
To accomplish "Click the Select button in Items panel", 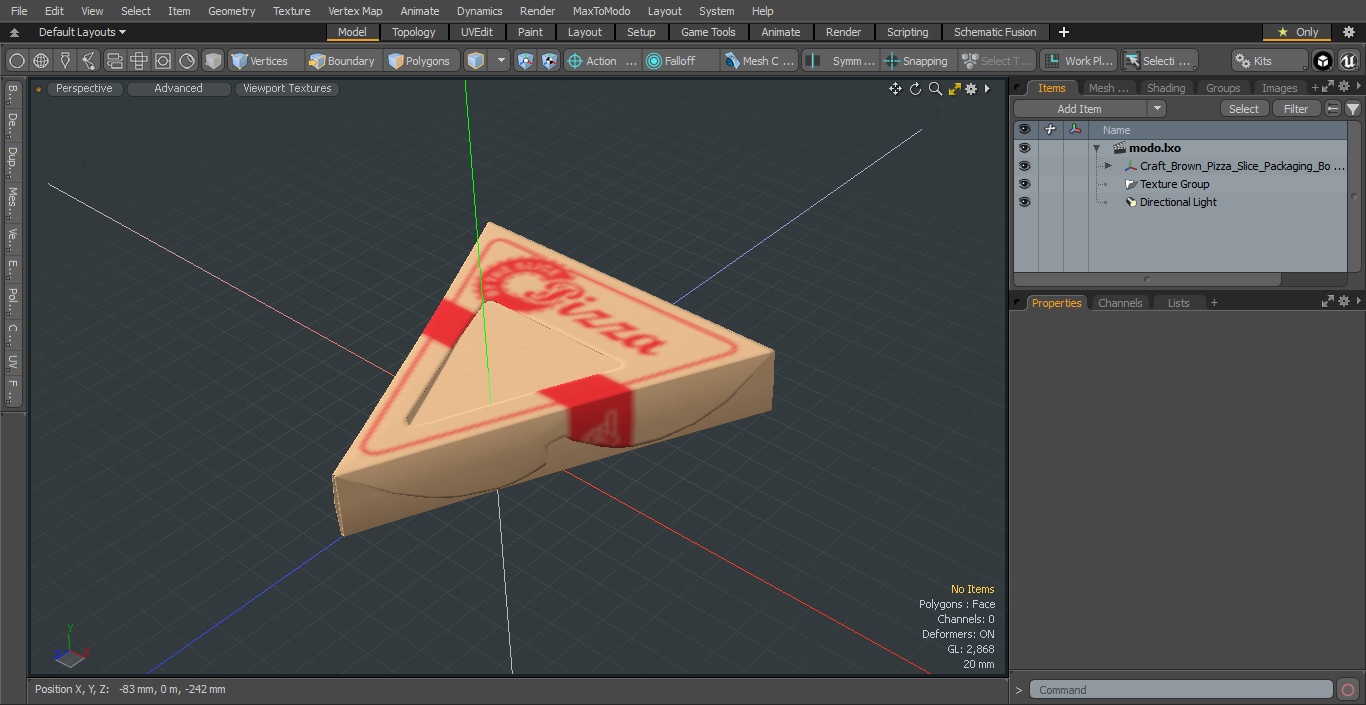I will (x=1244, y=109).
